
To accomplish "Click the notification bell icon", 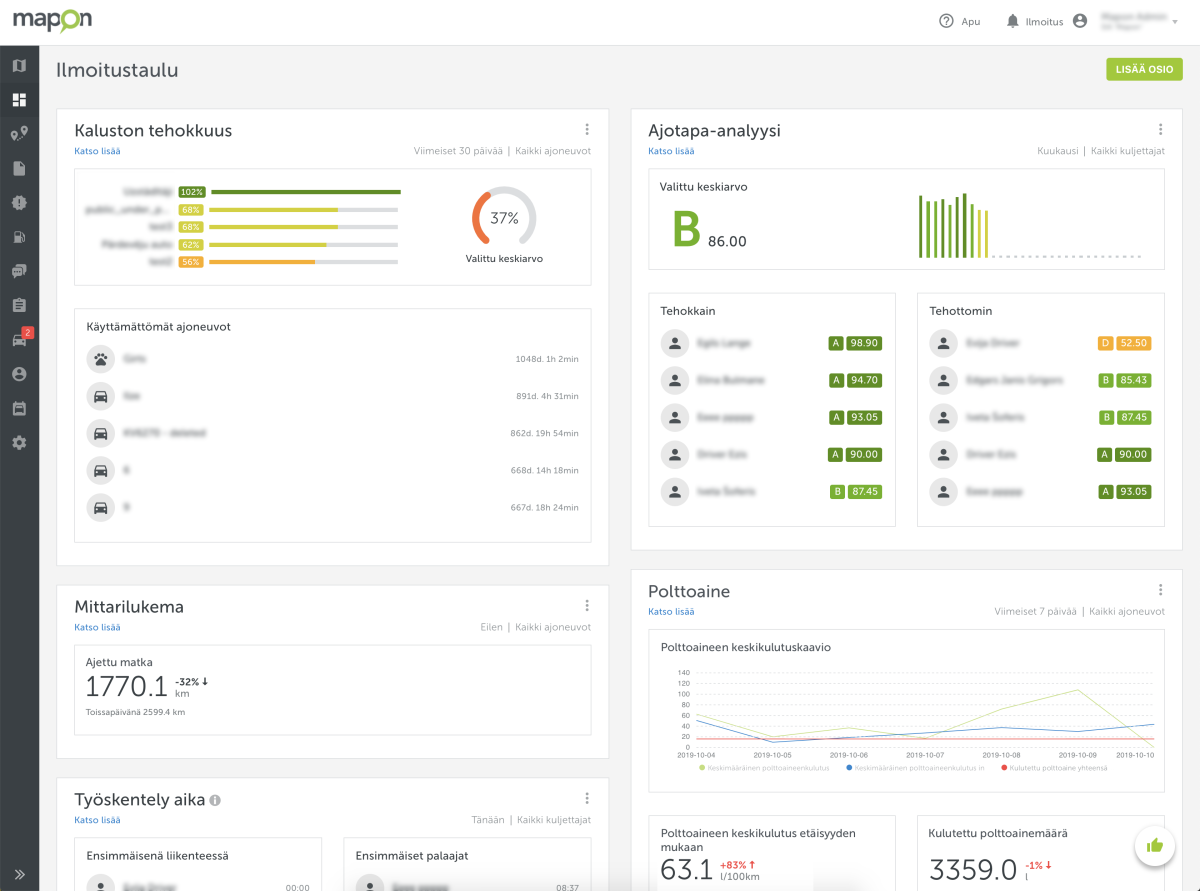I will 1013,21.
